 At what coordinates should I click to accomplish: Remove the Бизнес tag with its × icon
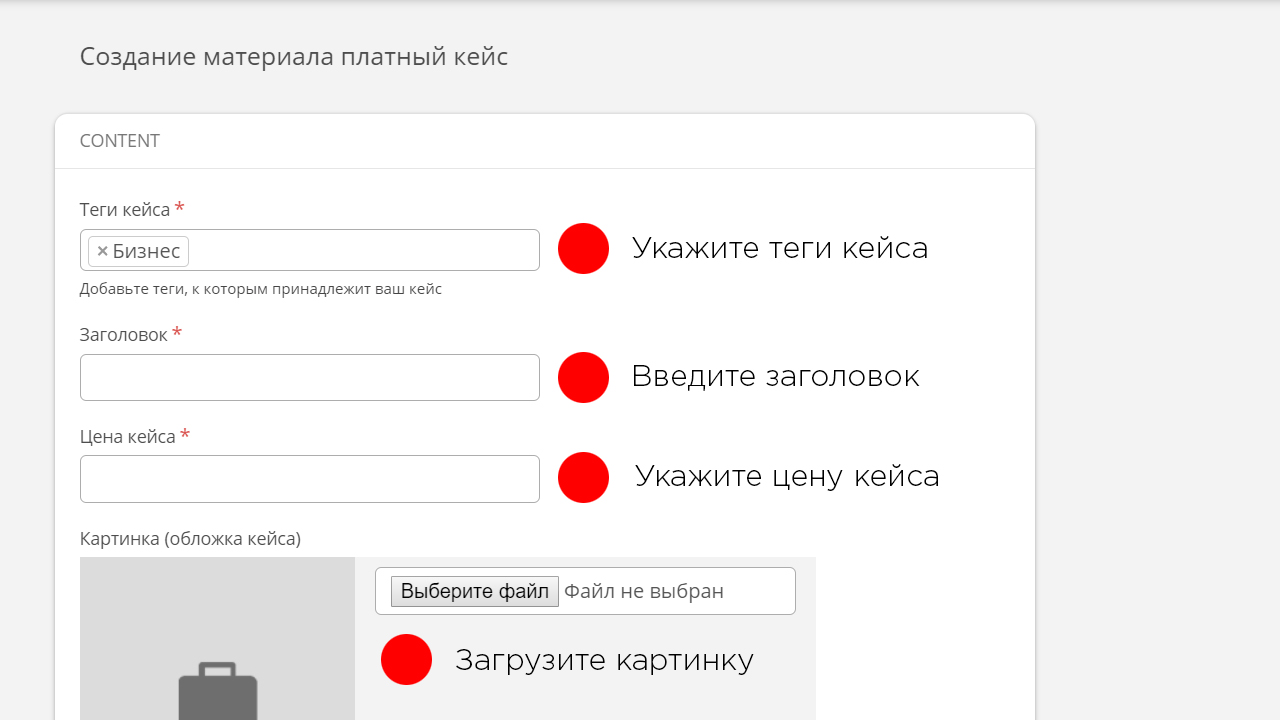tap(102, 252)
